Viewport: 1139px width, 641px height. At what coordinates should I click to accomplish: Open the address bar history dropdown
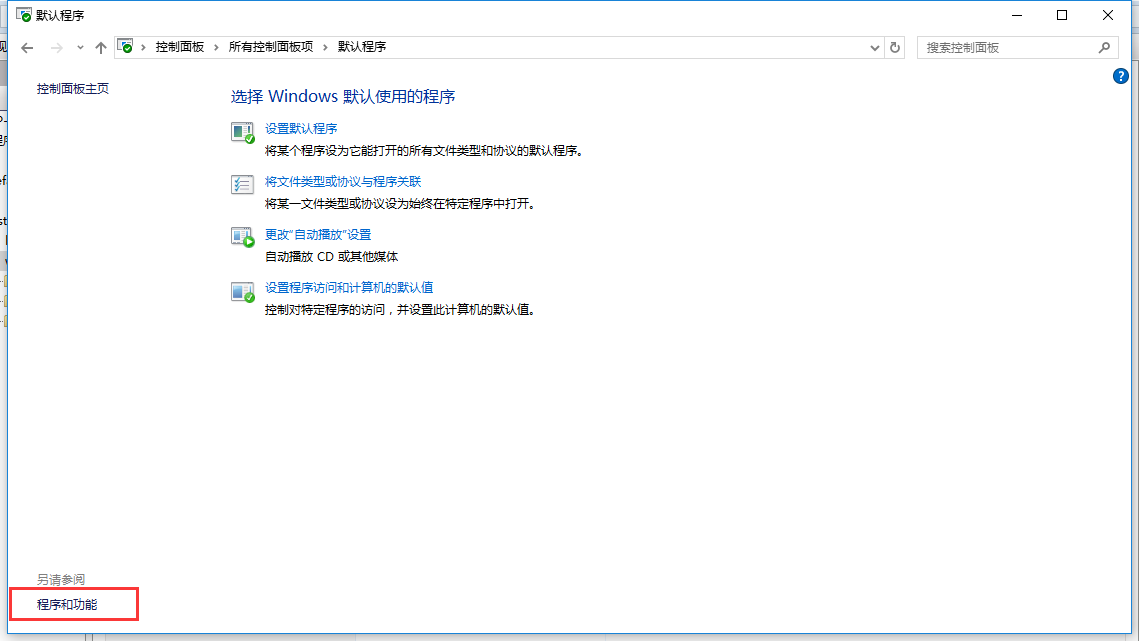click(874, 47)
